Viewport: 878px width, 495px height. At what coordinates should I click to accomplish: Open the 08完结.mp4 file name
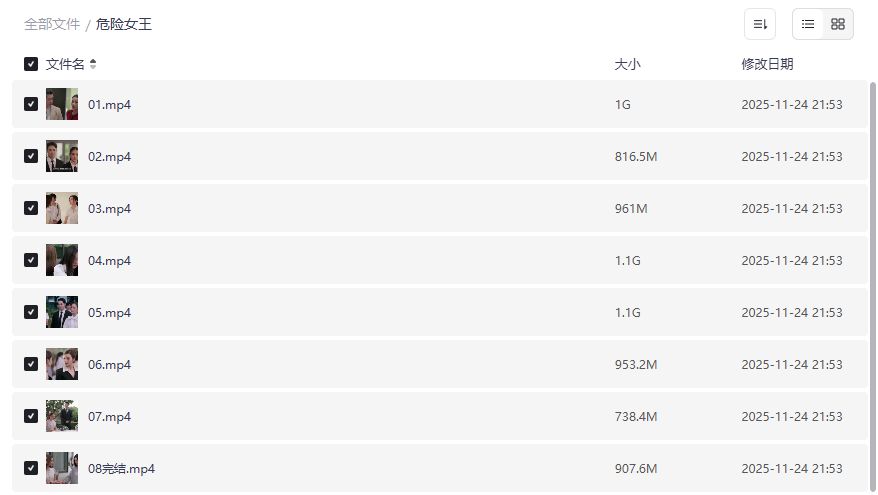121,468
